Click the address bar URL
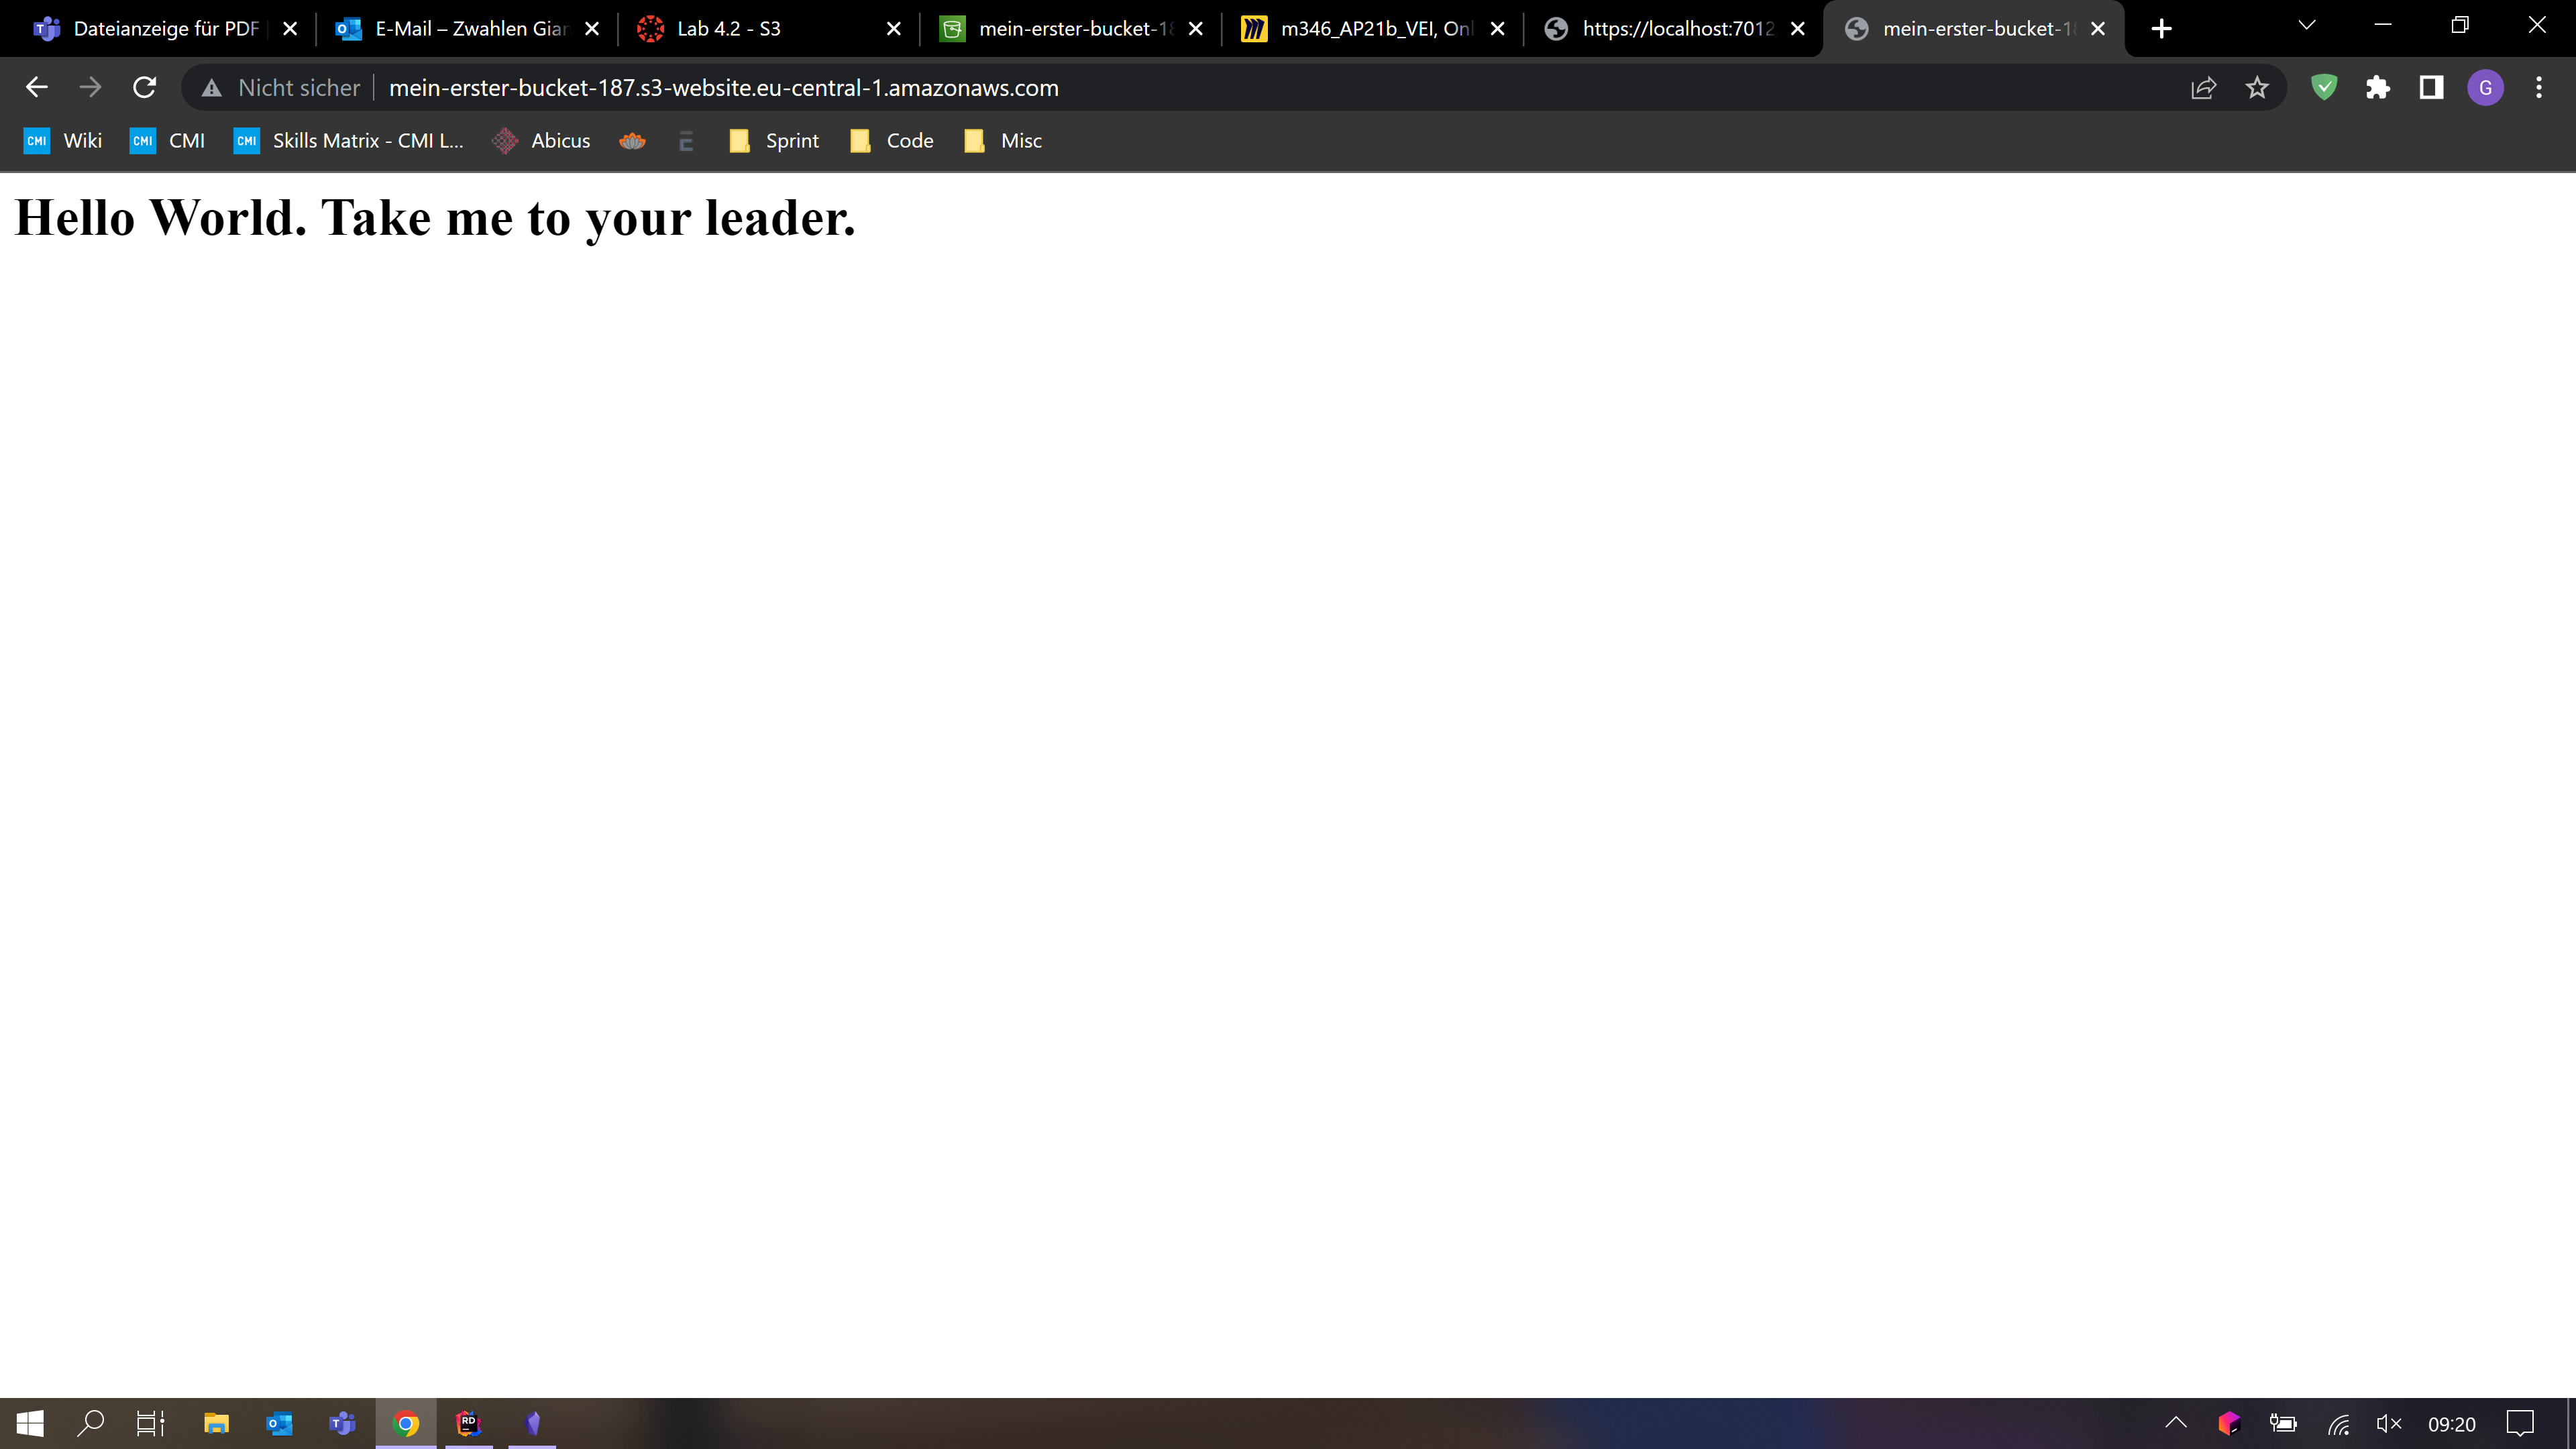 click(x=723, y=88)
